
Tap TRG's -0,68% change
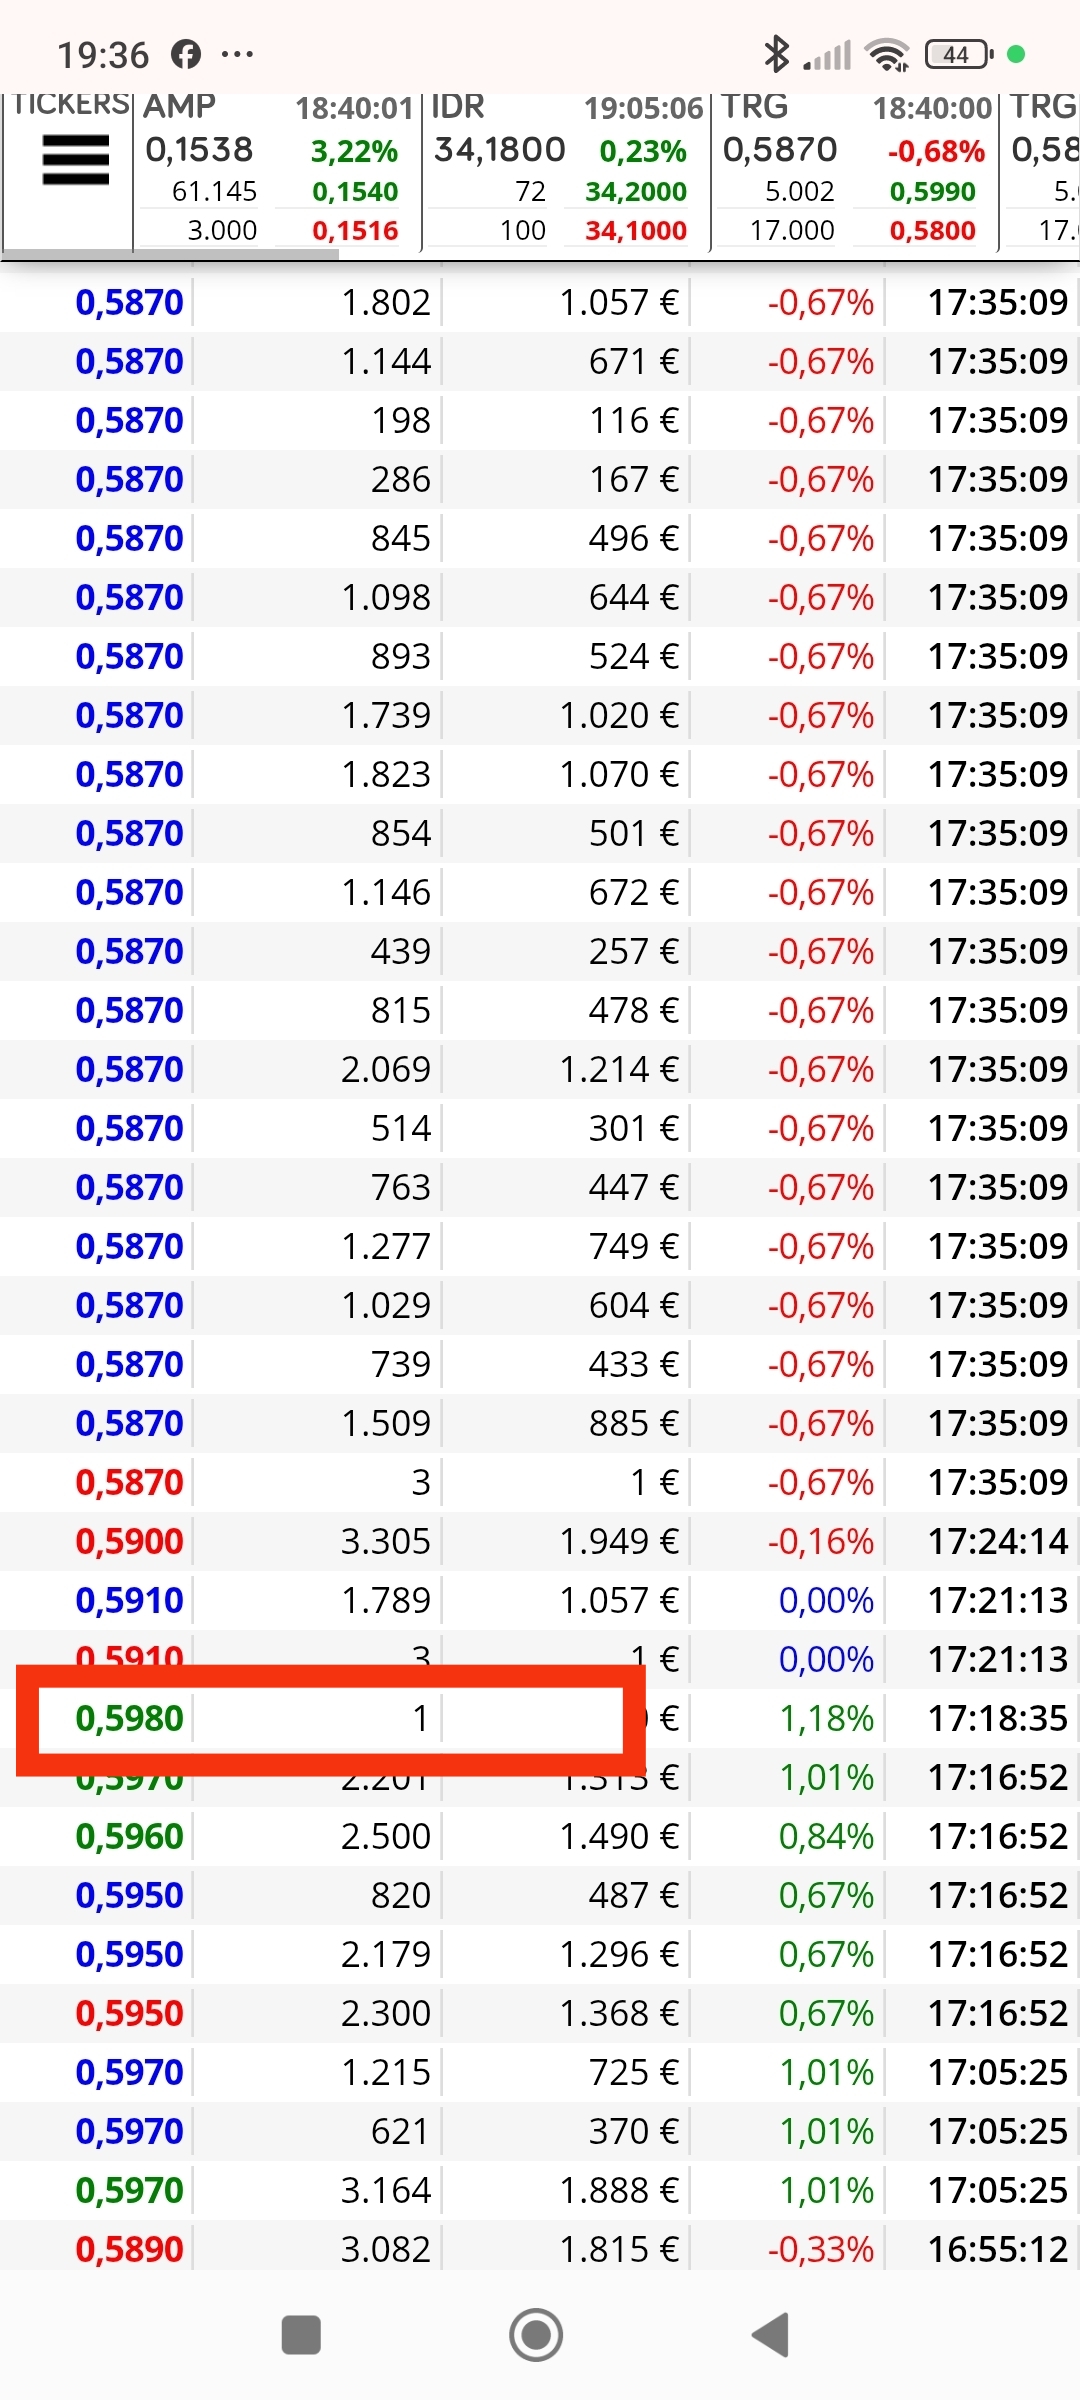point(936,152)
